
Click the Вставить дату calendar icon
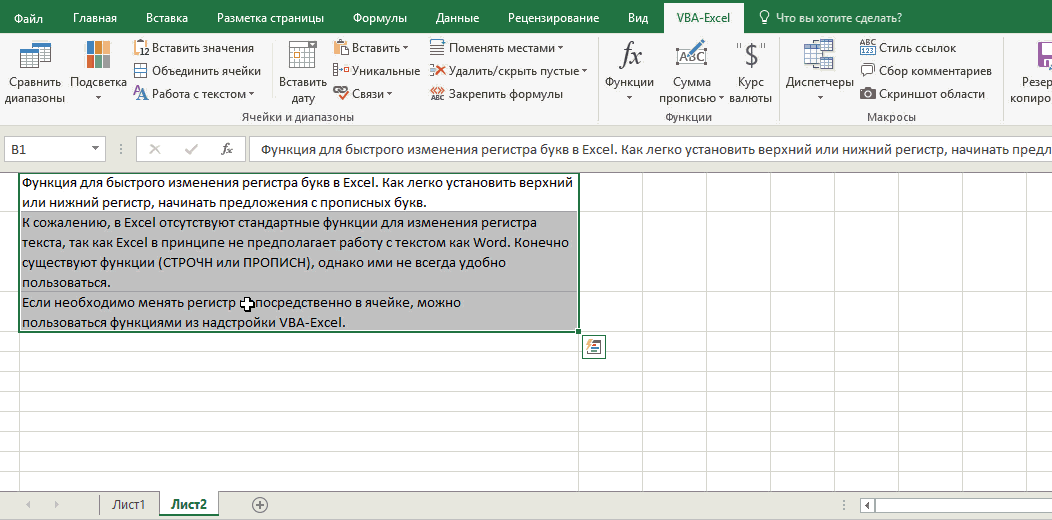point(303,55)
